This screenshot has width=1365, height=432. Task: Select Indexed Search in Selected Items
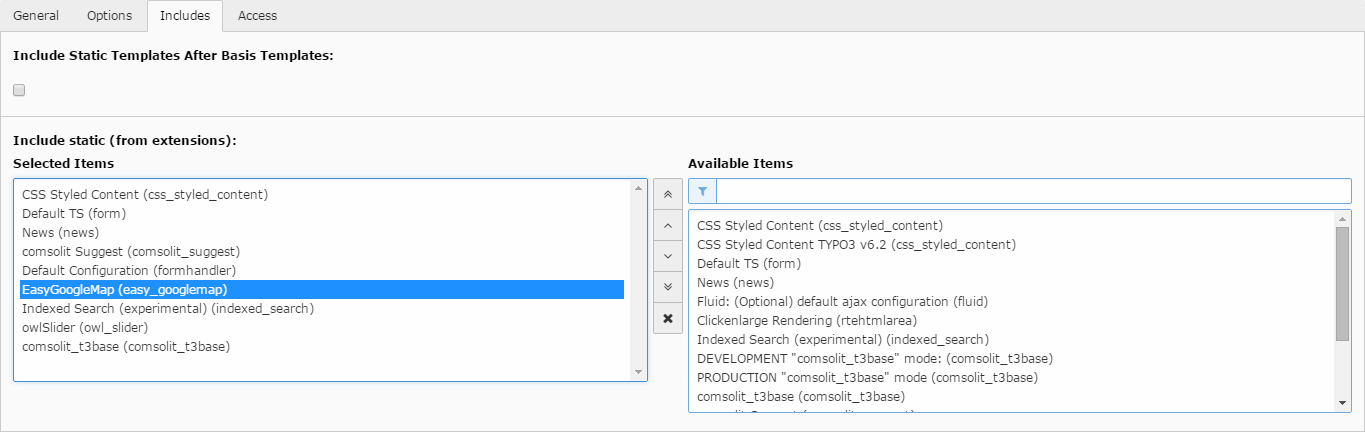coord(323,308)
